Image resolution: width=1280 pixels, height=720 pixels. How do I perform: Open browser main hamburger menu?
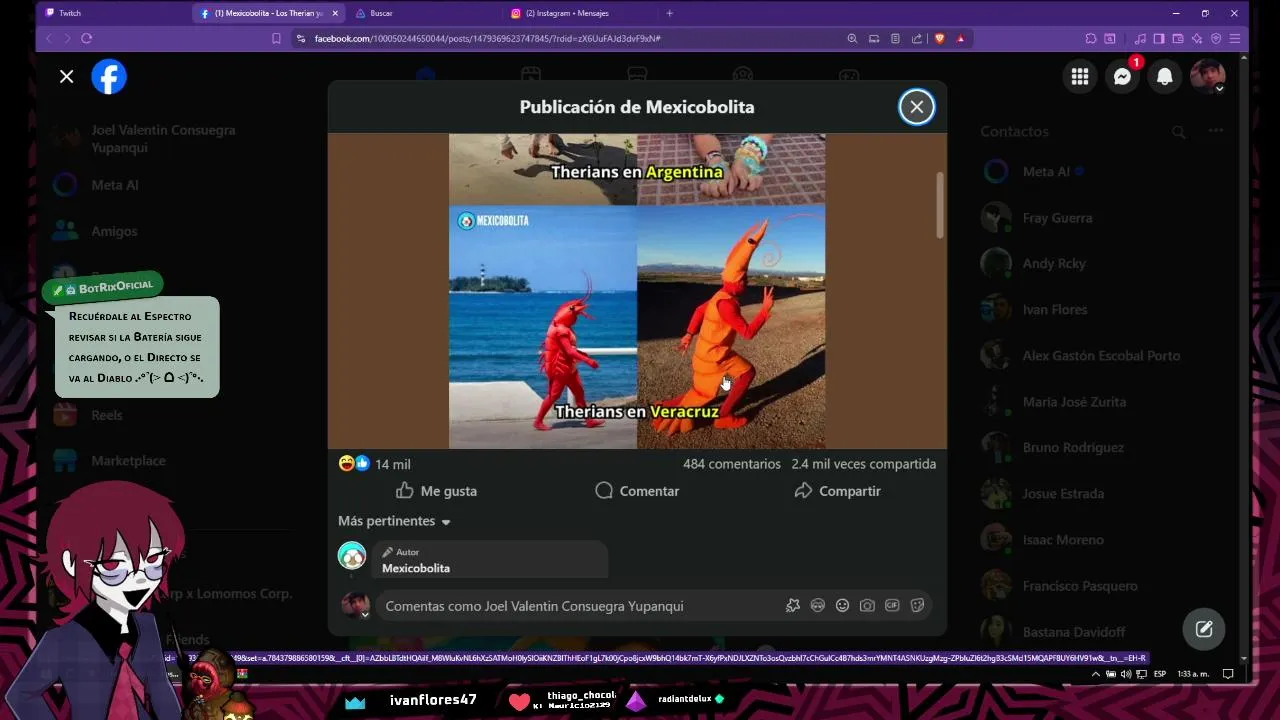[x=1235, y=38]
